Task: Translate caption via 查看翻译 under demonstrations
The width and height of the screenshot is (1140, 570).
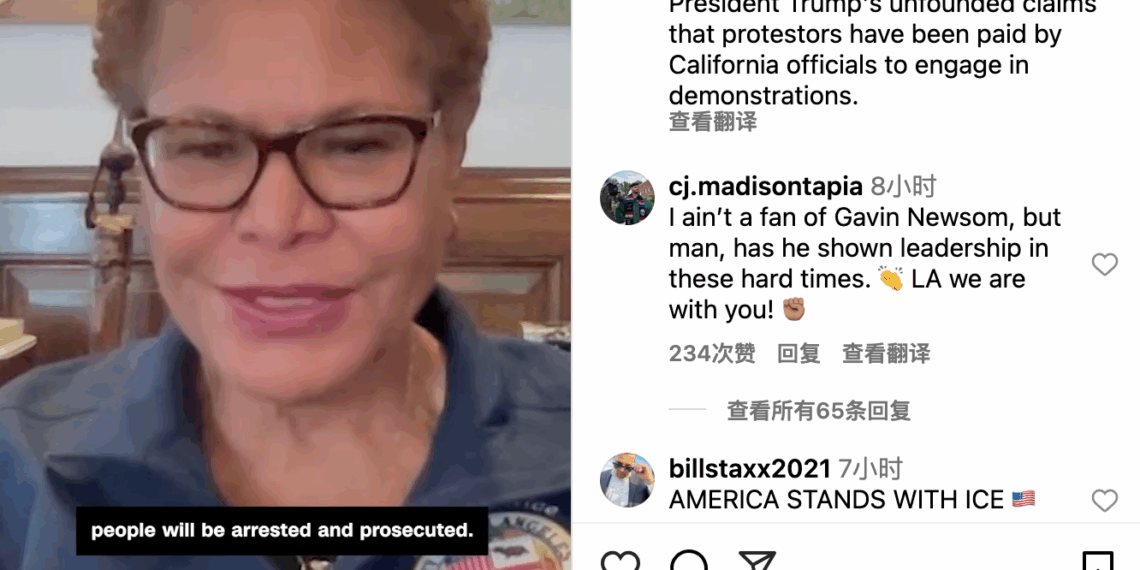Action: tap(712, 122)
